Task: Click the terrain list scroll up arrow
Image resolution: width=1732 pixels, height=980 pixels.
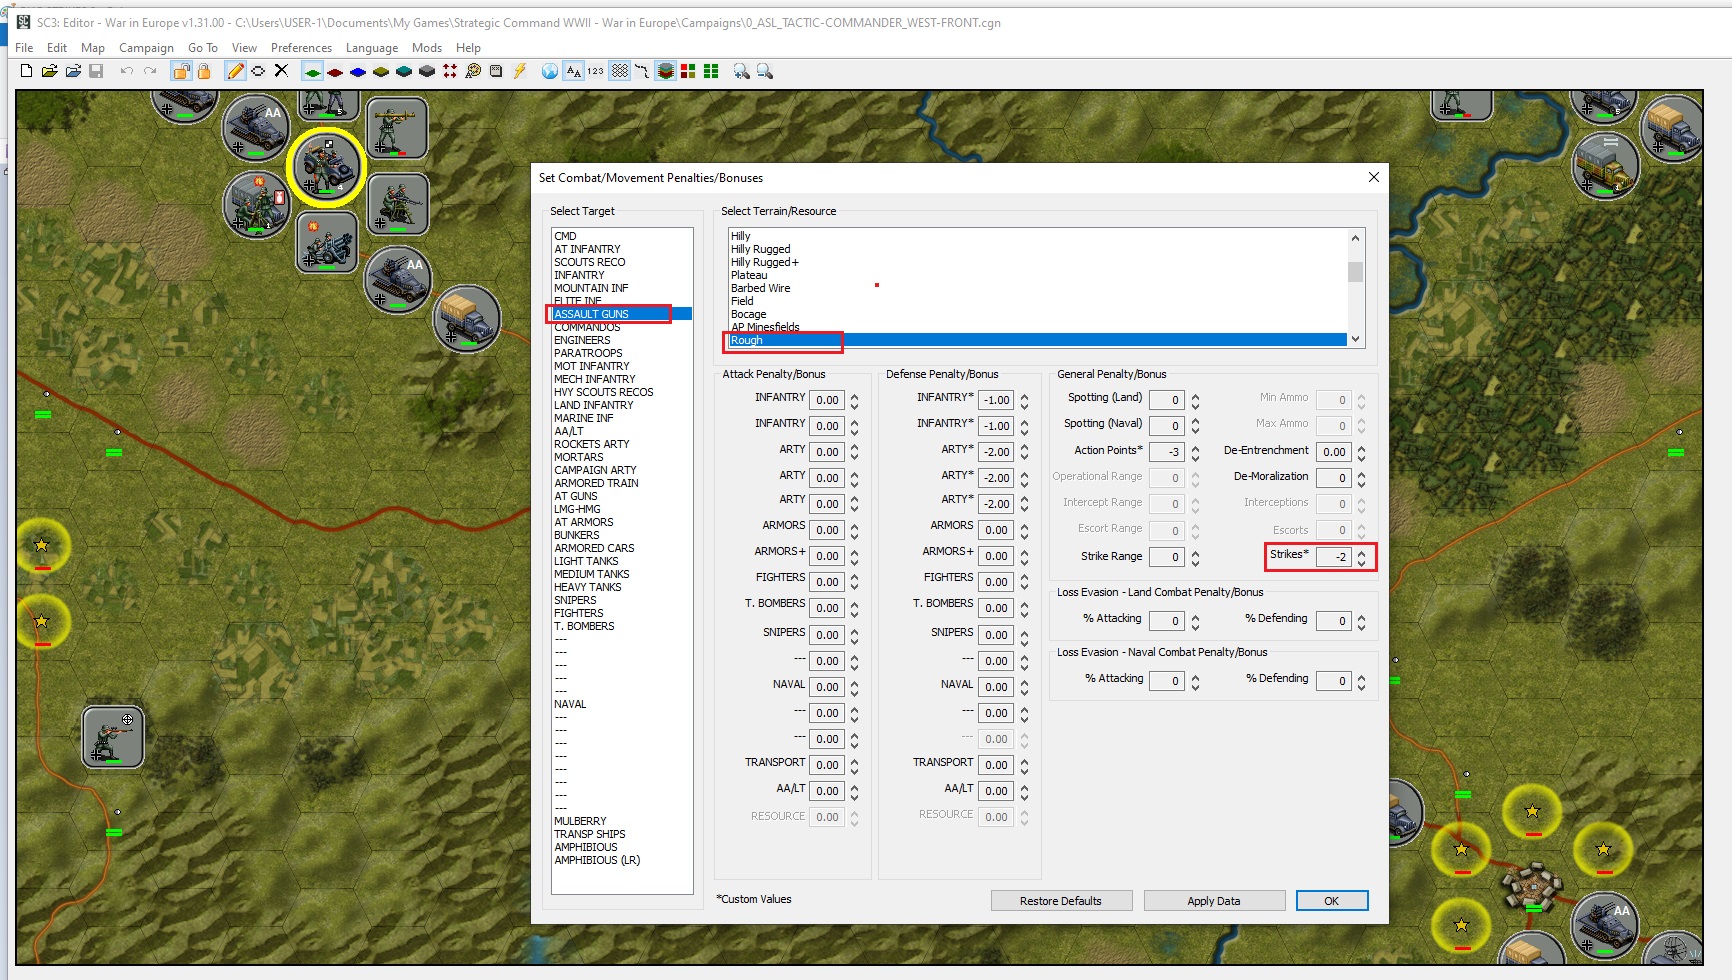Action: coord(1355,238)
